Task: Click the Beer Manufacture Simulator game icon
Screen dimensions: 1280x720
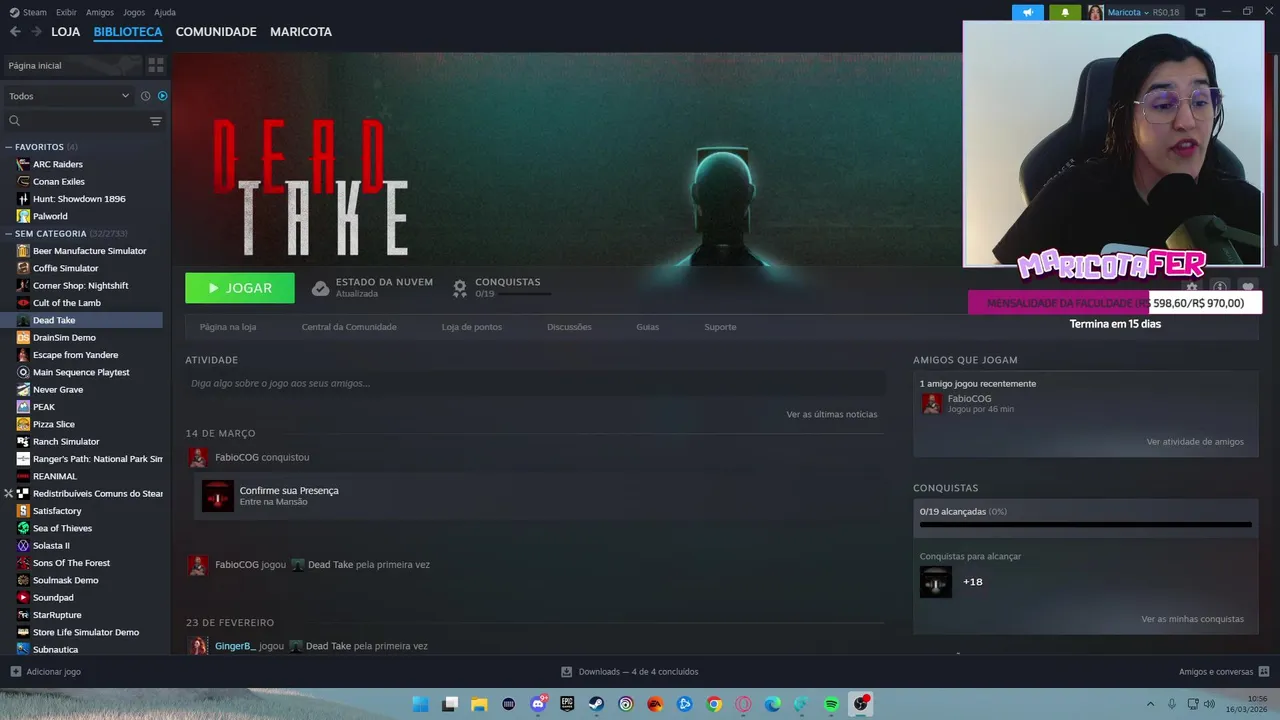Action: [x=23, y=251]
